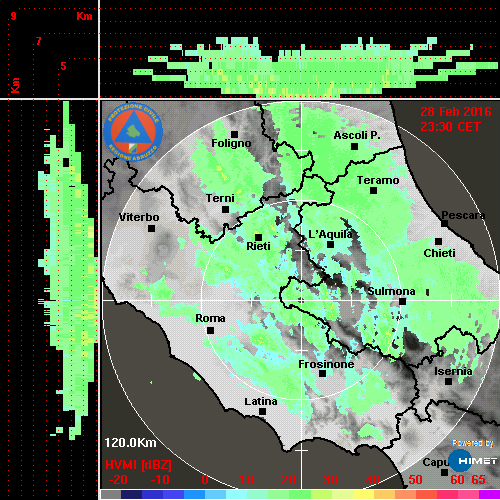Viewport: 500px width, 500px height.
Task: Click the Teramo city label
Action: pyautogui.click(x=378, y=180)
